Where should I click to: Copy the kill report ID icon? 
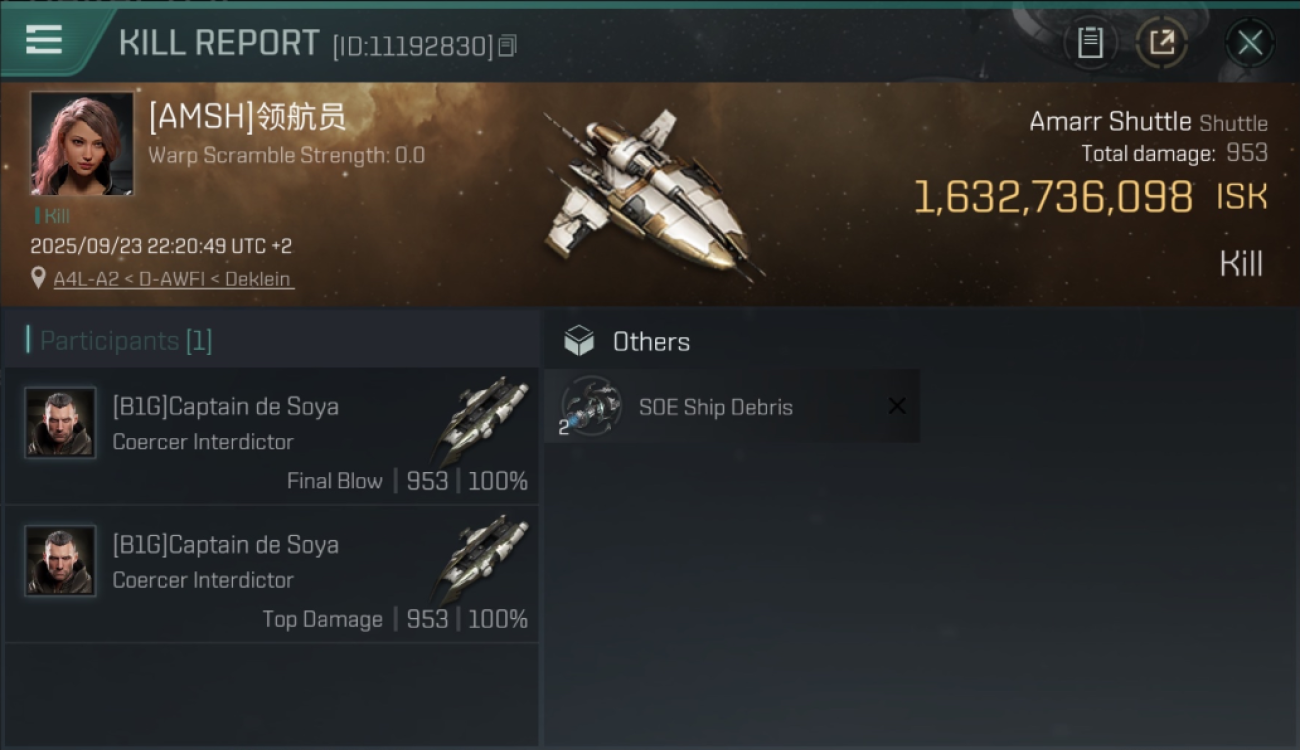507,45
